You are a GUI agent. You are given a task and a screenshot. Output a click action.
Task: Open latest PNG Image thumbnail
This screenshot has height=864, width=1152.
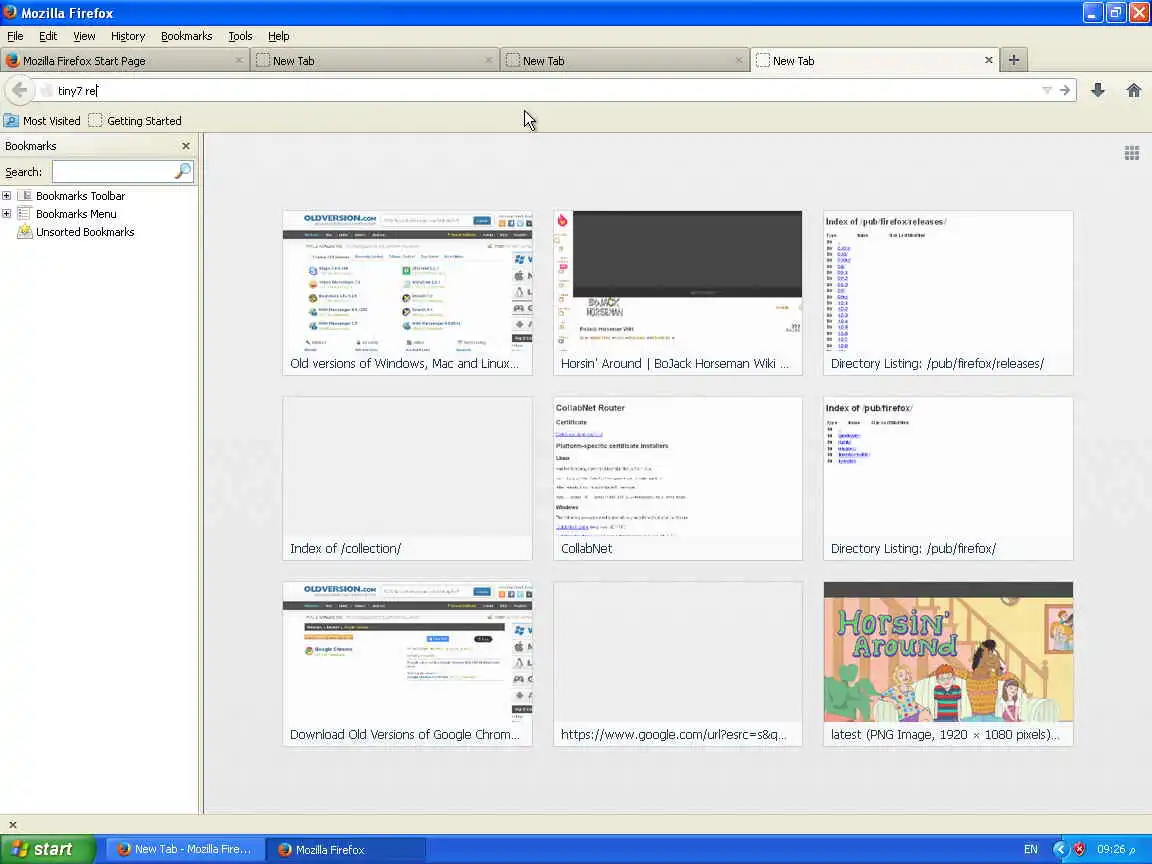pos(948,663)
